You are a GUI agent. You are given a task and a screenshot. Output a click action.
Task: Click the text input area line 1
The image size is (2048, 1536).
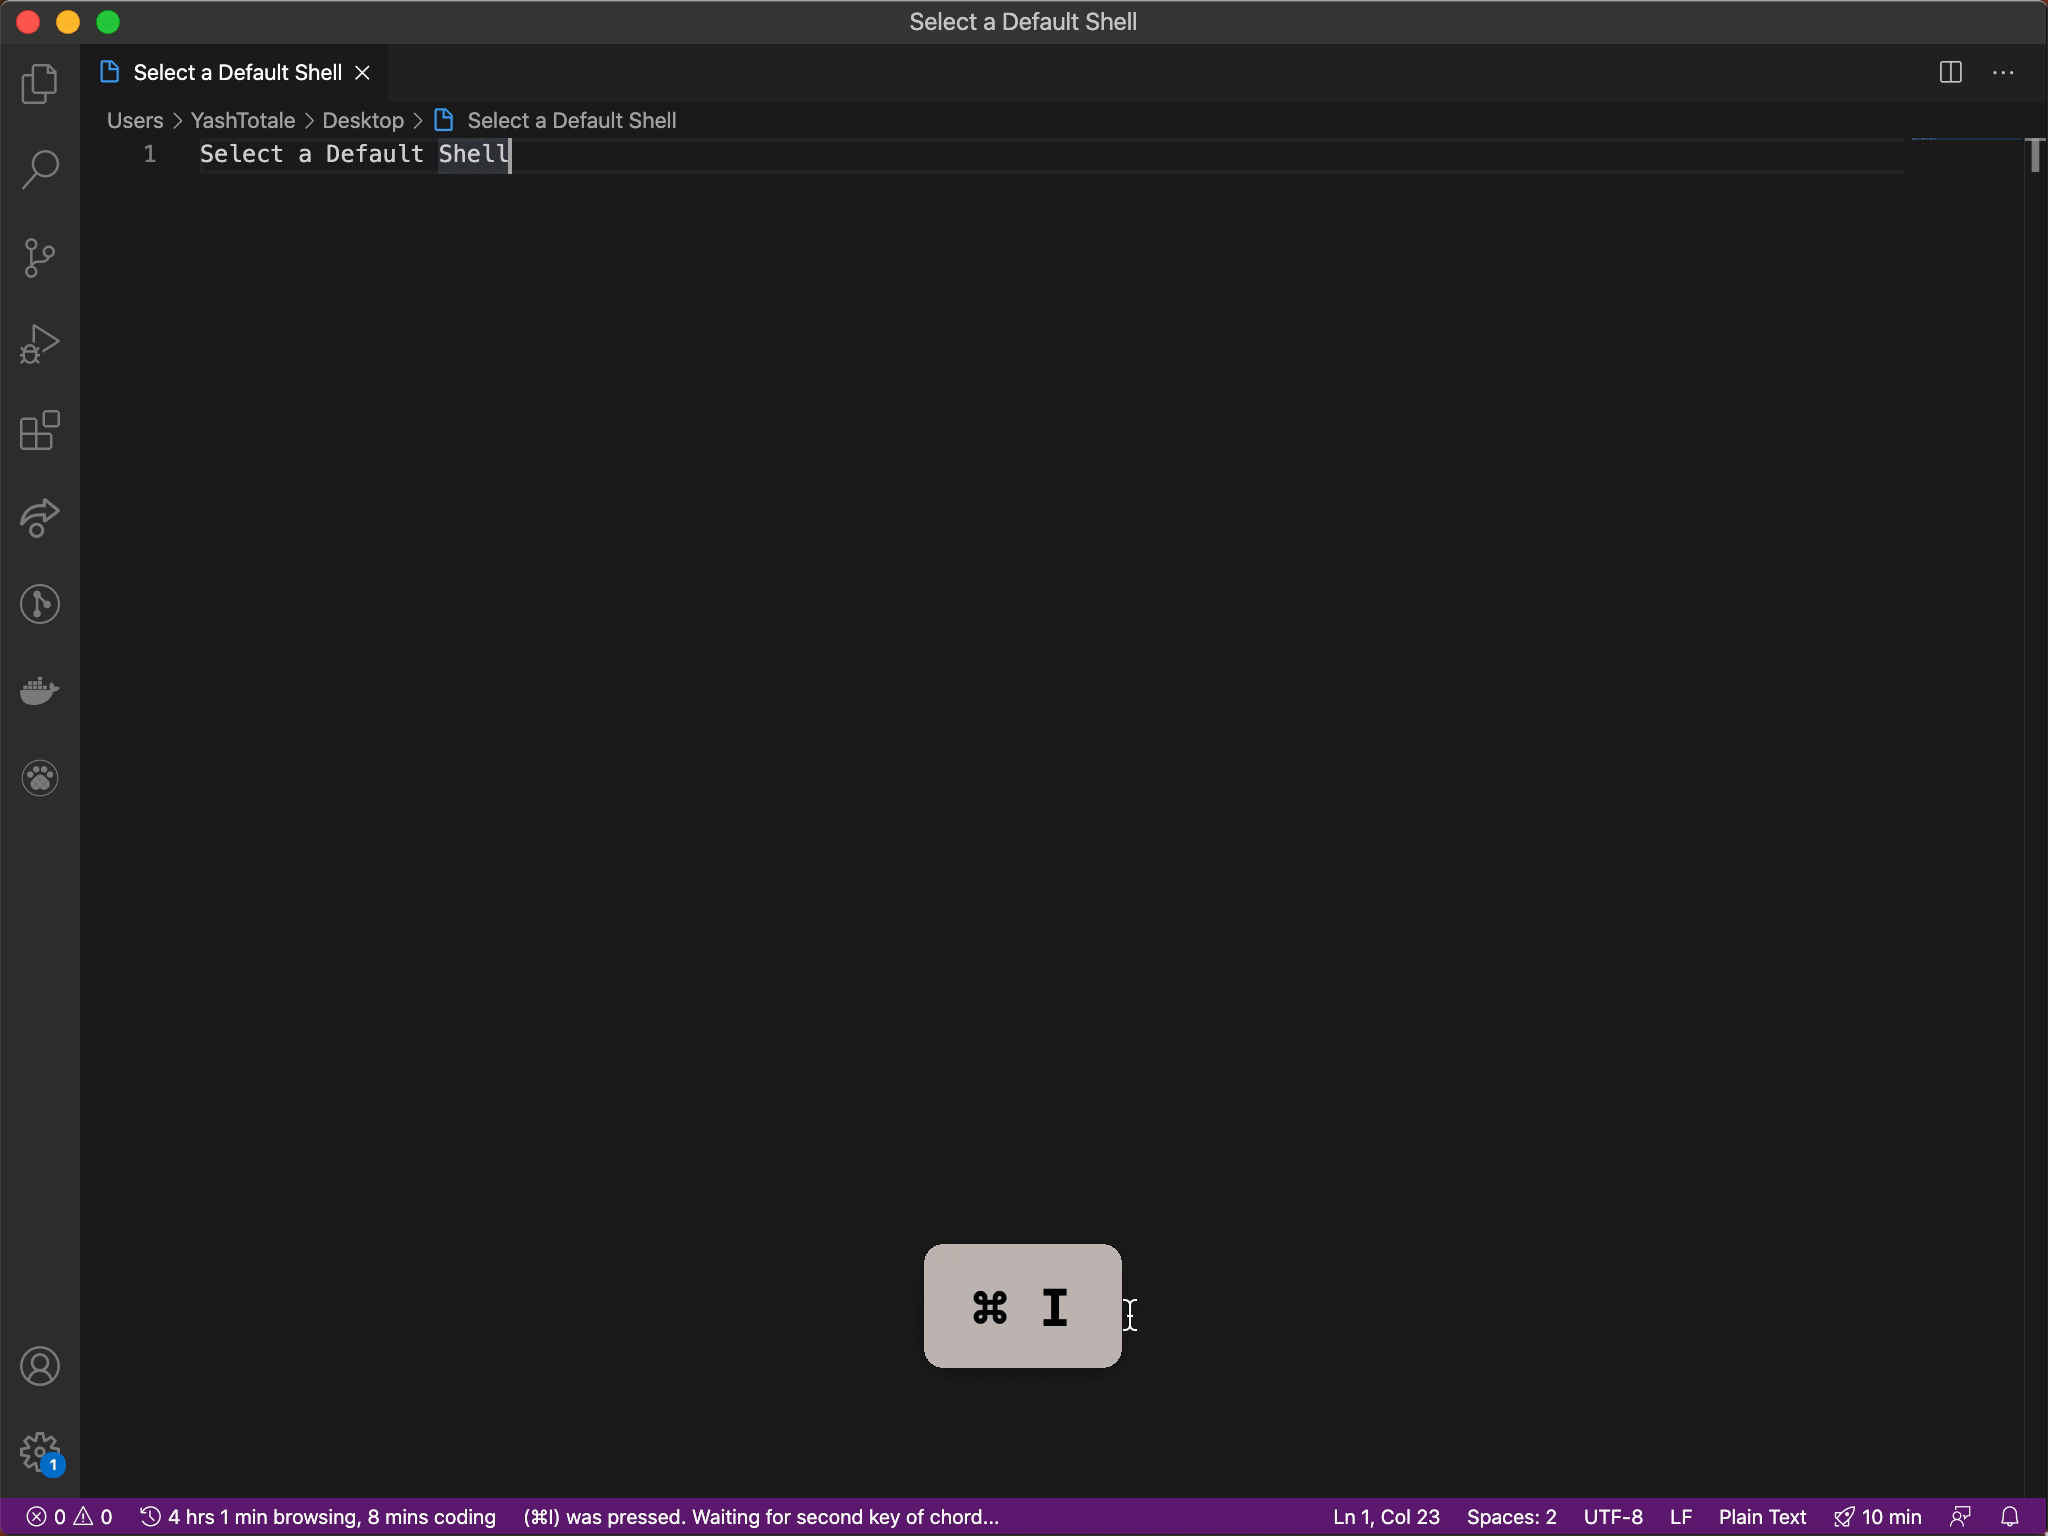click(353, 153)
